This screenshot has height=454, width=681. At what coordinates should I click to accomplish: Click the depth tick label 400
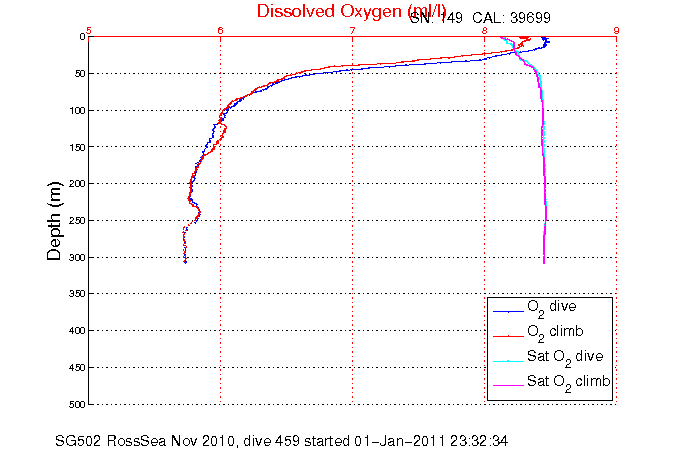click(x=77, y=331)
